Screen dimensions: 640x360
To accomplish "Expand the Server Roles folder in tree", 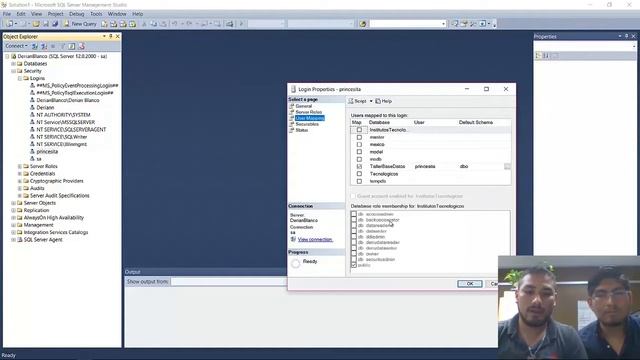I will [x=20, y=167].
